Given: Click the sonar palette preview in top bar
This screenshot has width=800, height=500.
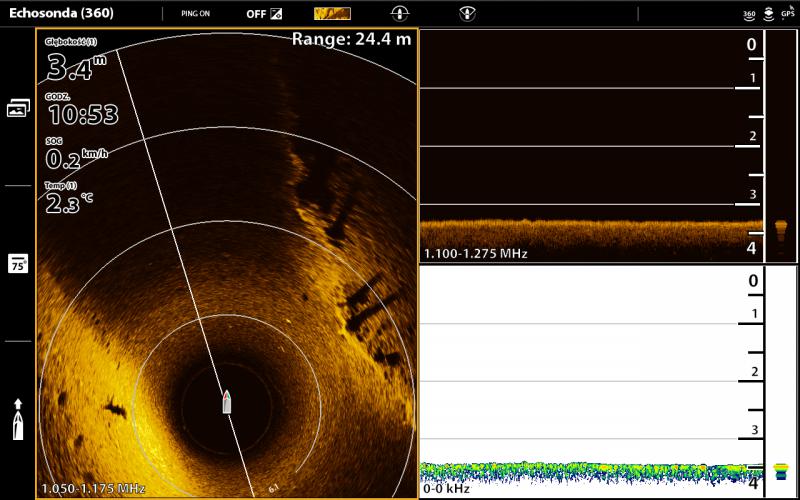Looking at the screenshot, I should tap(332, 14).
